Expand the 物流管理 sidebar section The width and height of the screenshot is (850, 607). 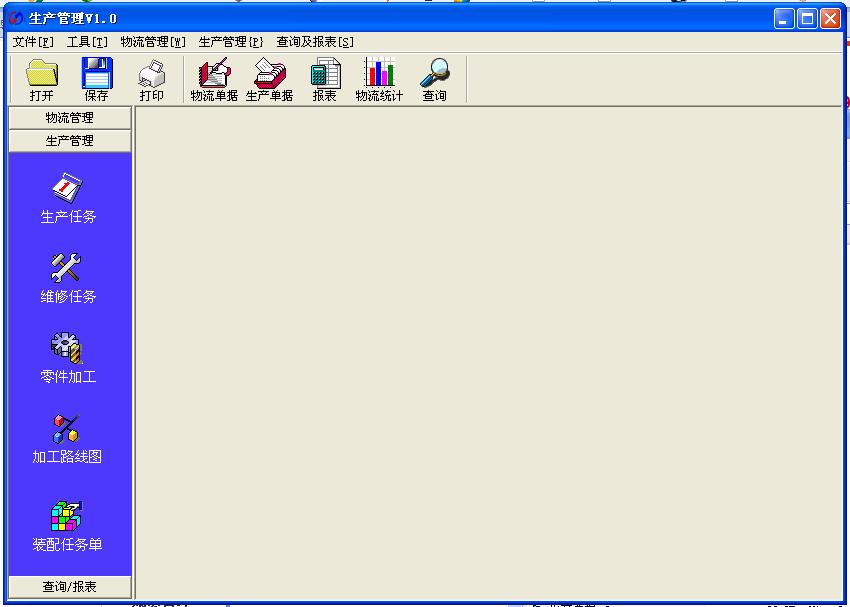[x=69, y=118]
